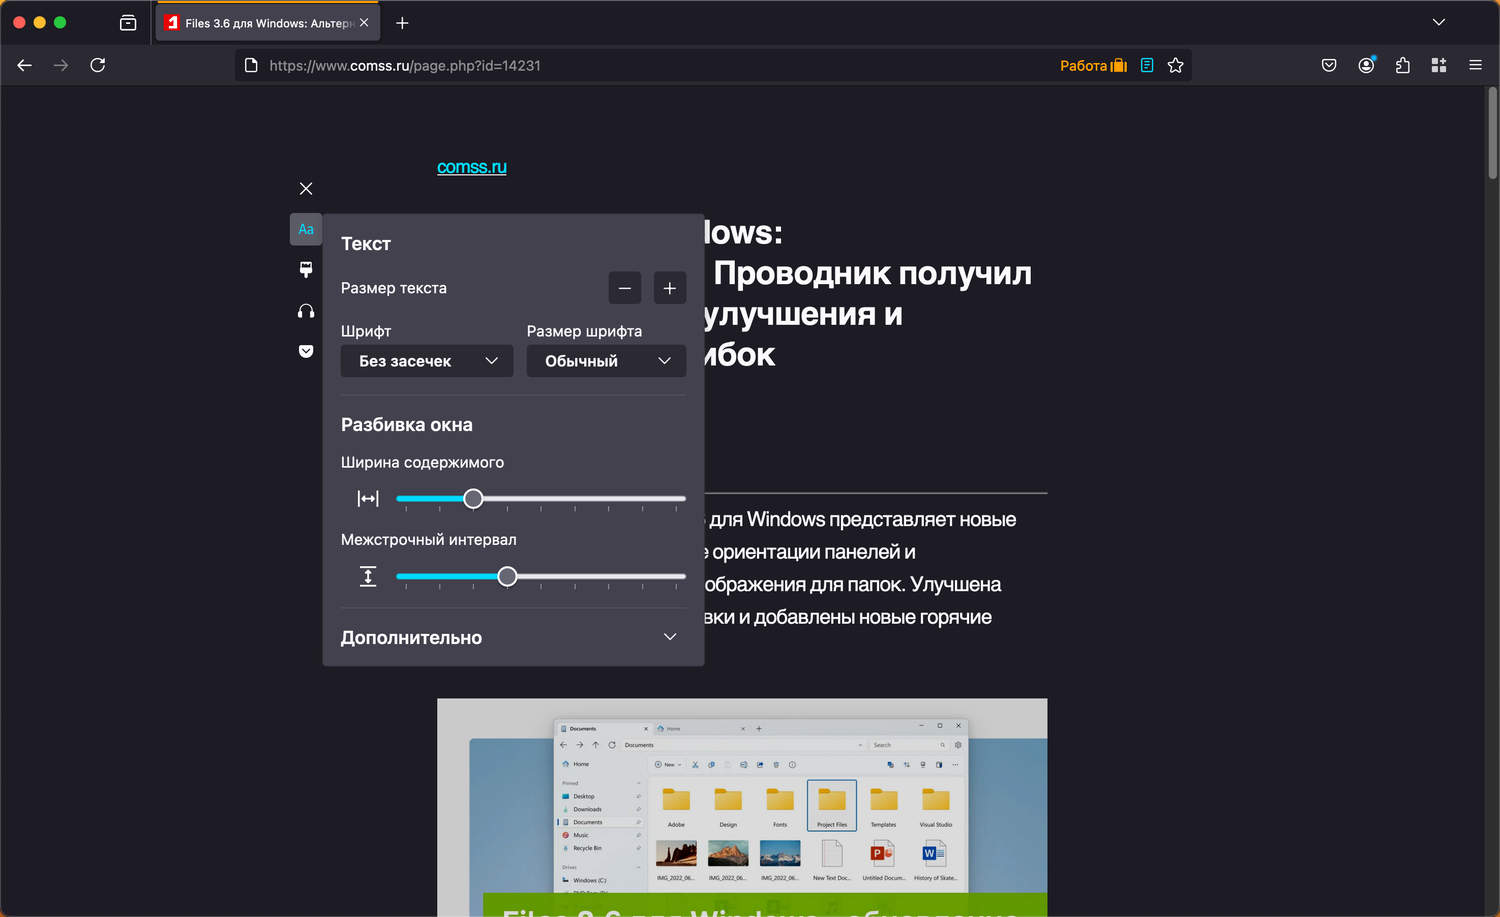The image size is (1500, 917).
Task: Close Reader View with the X
Action: (306, 189)
